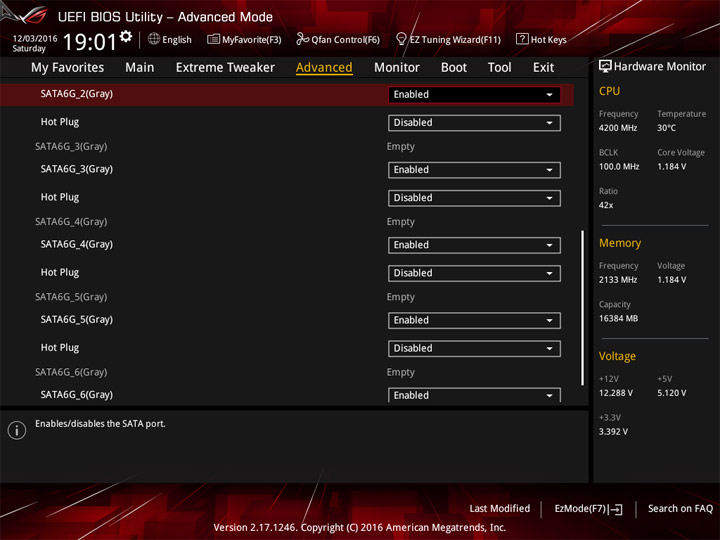This screenshot has width=720, height=540.
Task: Open the settings gear next to the clock
Action: pos(126,36)
